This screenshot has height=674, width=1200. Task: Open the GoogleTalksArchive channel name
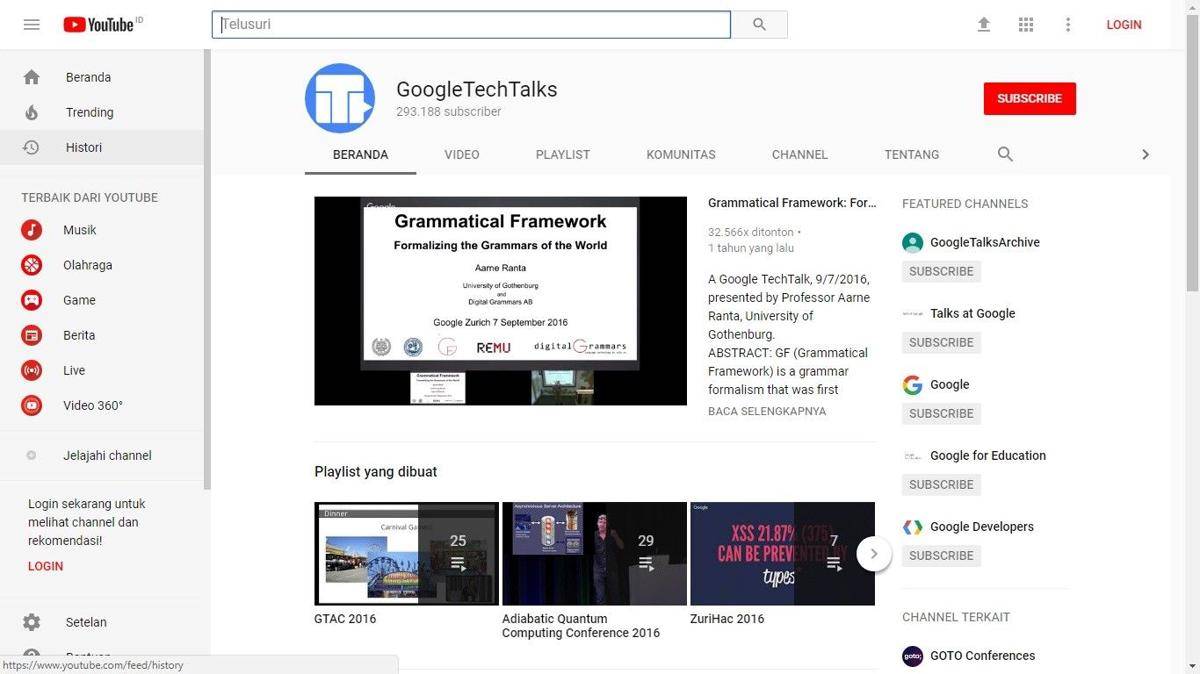tap(985, 242)
